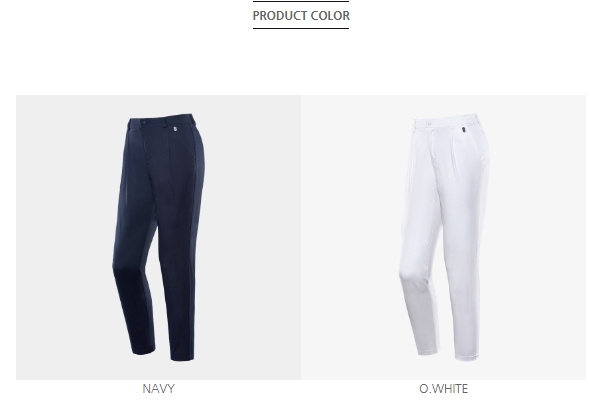Click the waist button on white pants
The width and height of the screenshot is (591, 407).
coord(429,123)
